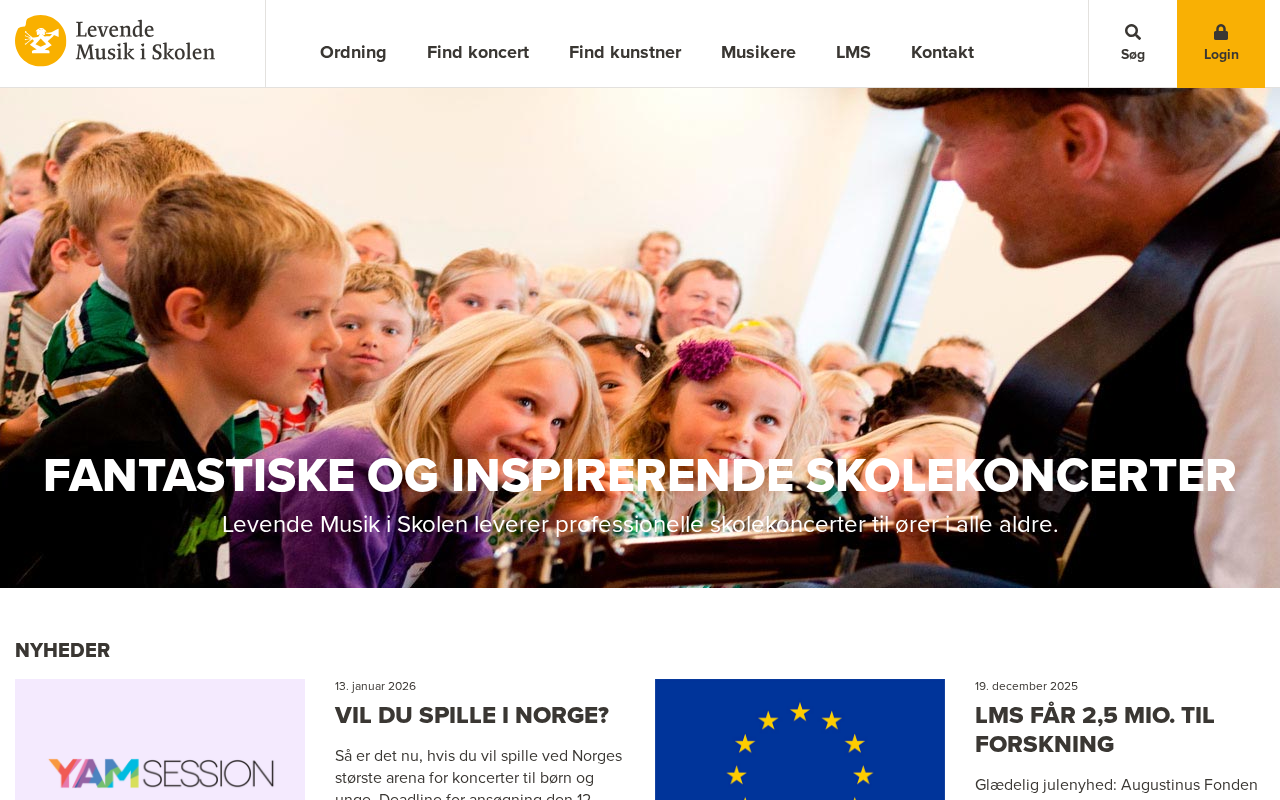Open article "Vil du spille i Norge?"
Viewport: 1280px width, 800px height.
pos(472,716)
